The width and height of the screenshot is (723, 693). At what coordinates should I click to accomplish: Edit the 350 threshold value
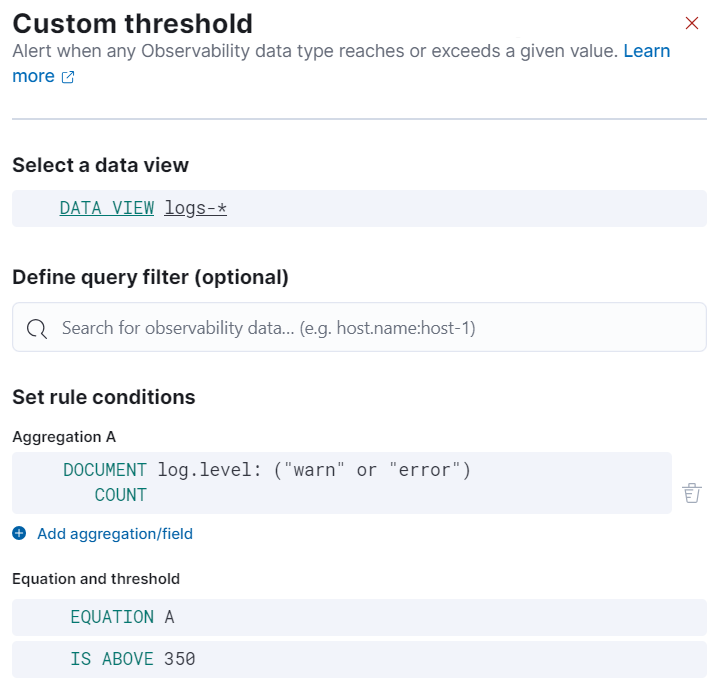tap(180, 659)
